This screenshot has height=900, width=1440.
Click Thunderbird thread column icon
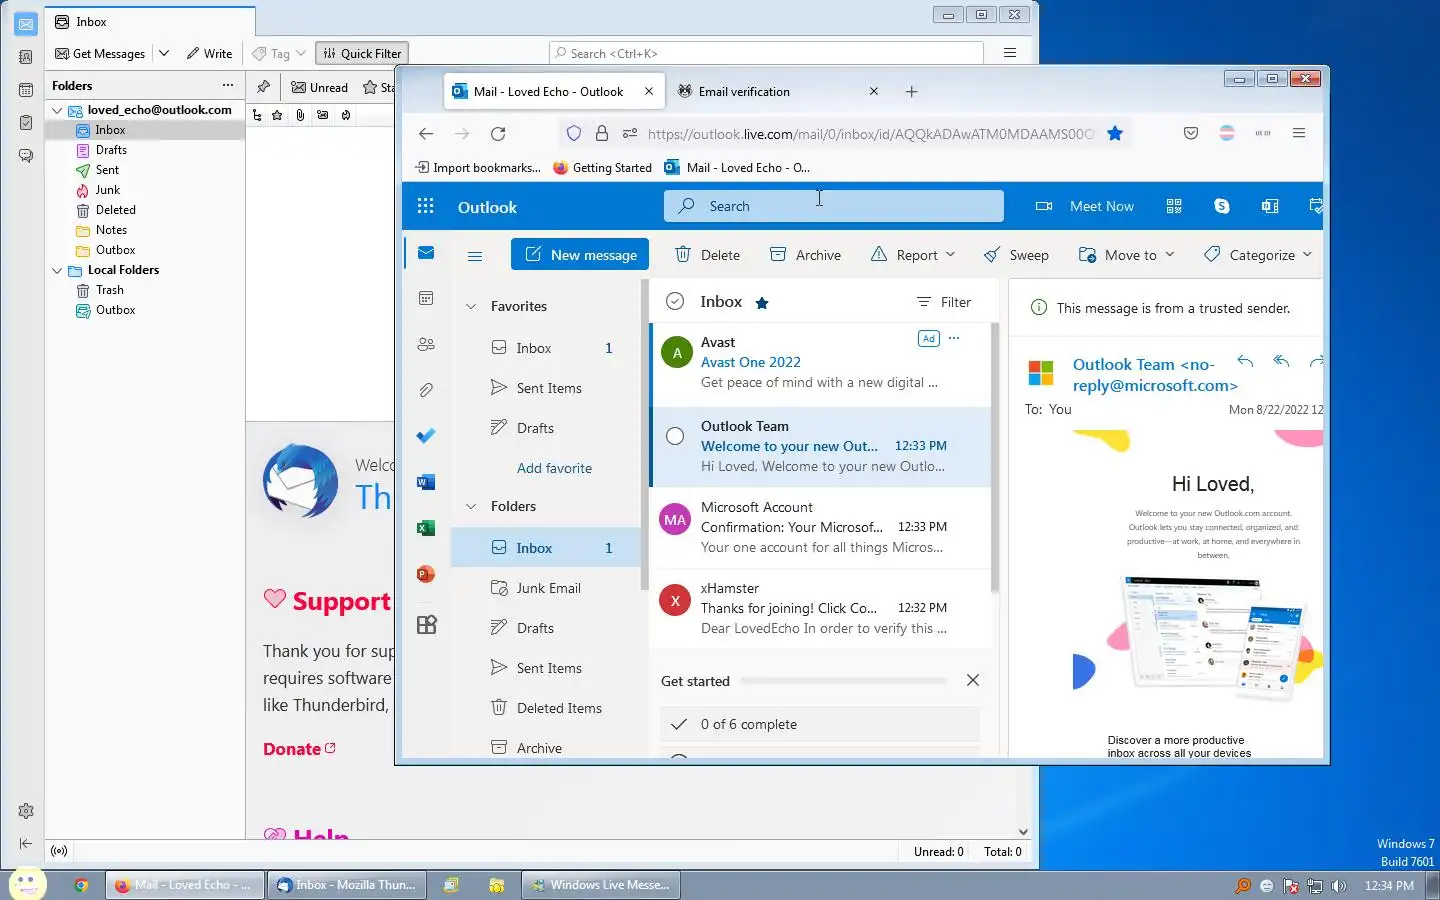click(257, 115)
